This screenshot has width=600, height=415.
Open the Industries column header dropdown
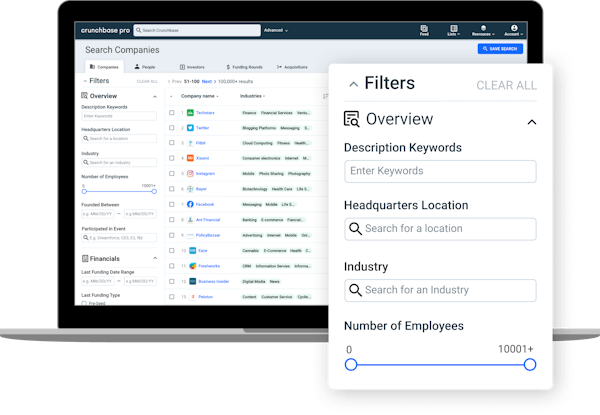pyautogui.click(x=253, y=96)
